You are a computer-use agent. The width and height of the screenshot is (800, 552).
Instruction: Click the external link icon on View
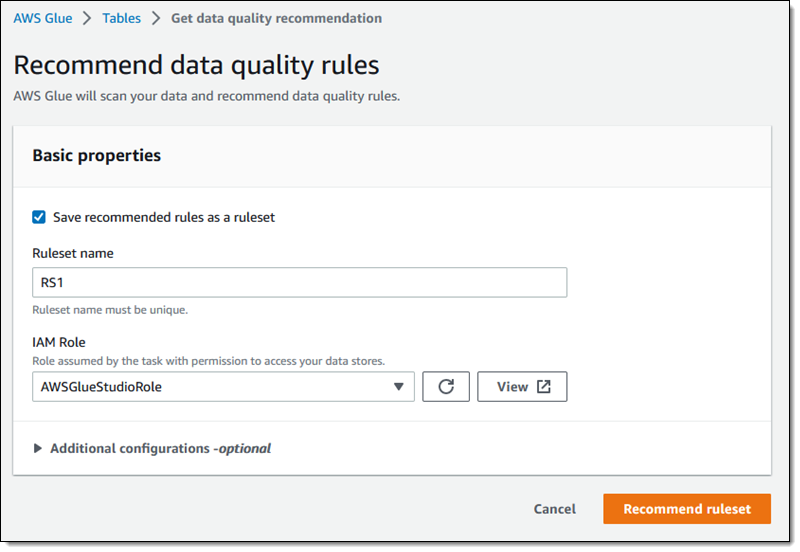tap(544, 387)
